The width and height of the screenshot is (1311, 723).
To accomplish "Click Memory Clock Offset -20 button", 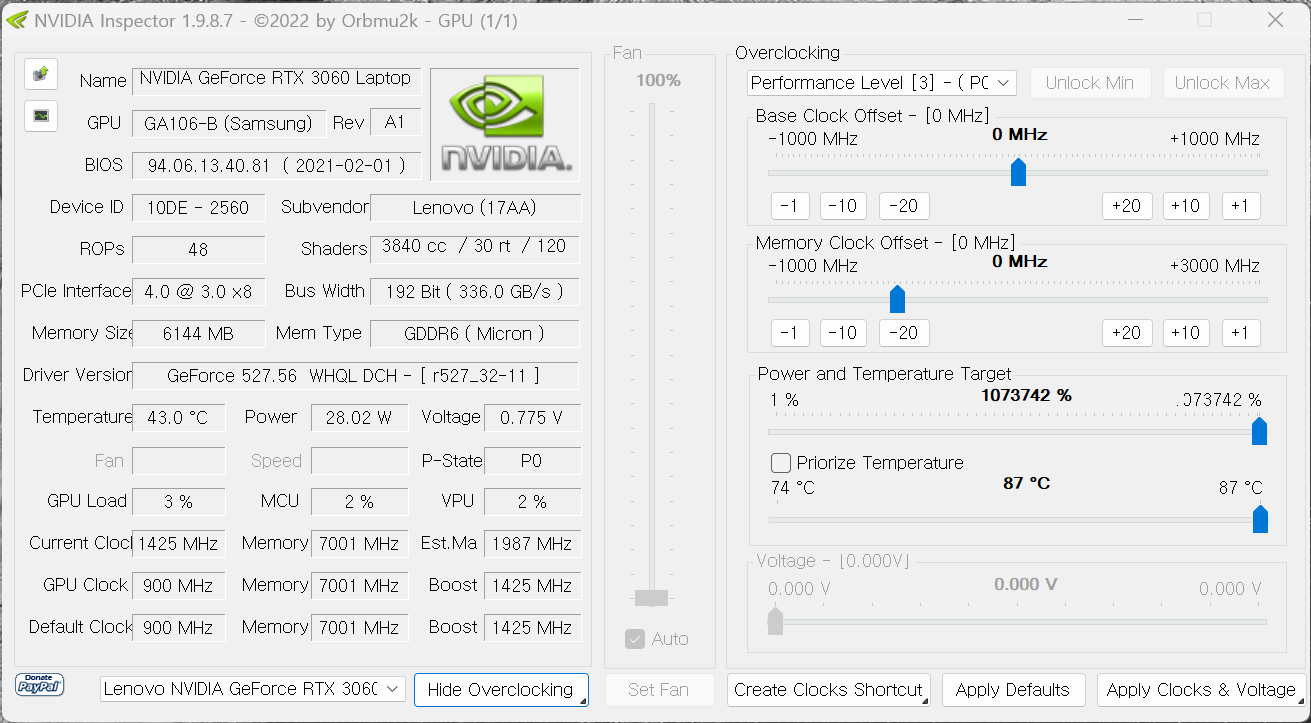I will coord(904,333).
